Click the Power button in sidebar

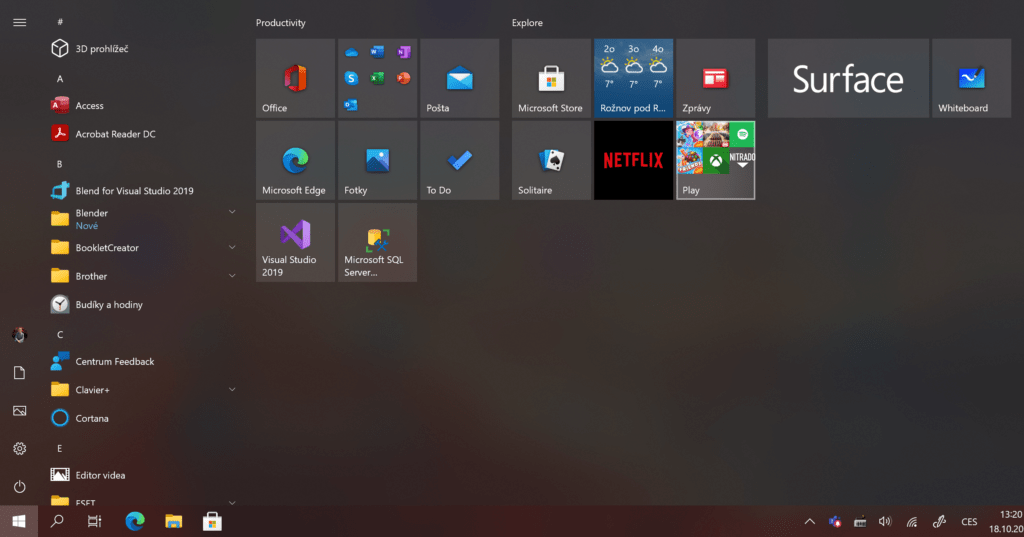19,487
